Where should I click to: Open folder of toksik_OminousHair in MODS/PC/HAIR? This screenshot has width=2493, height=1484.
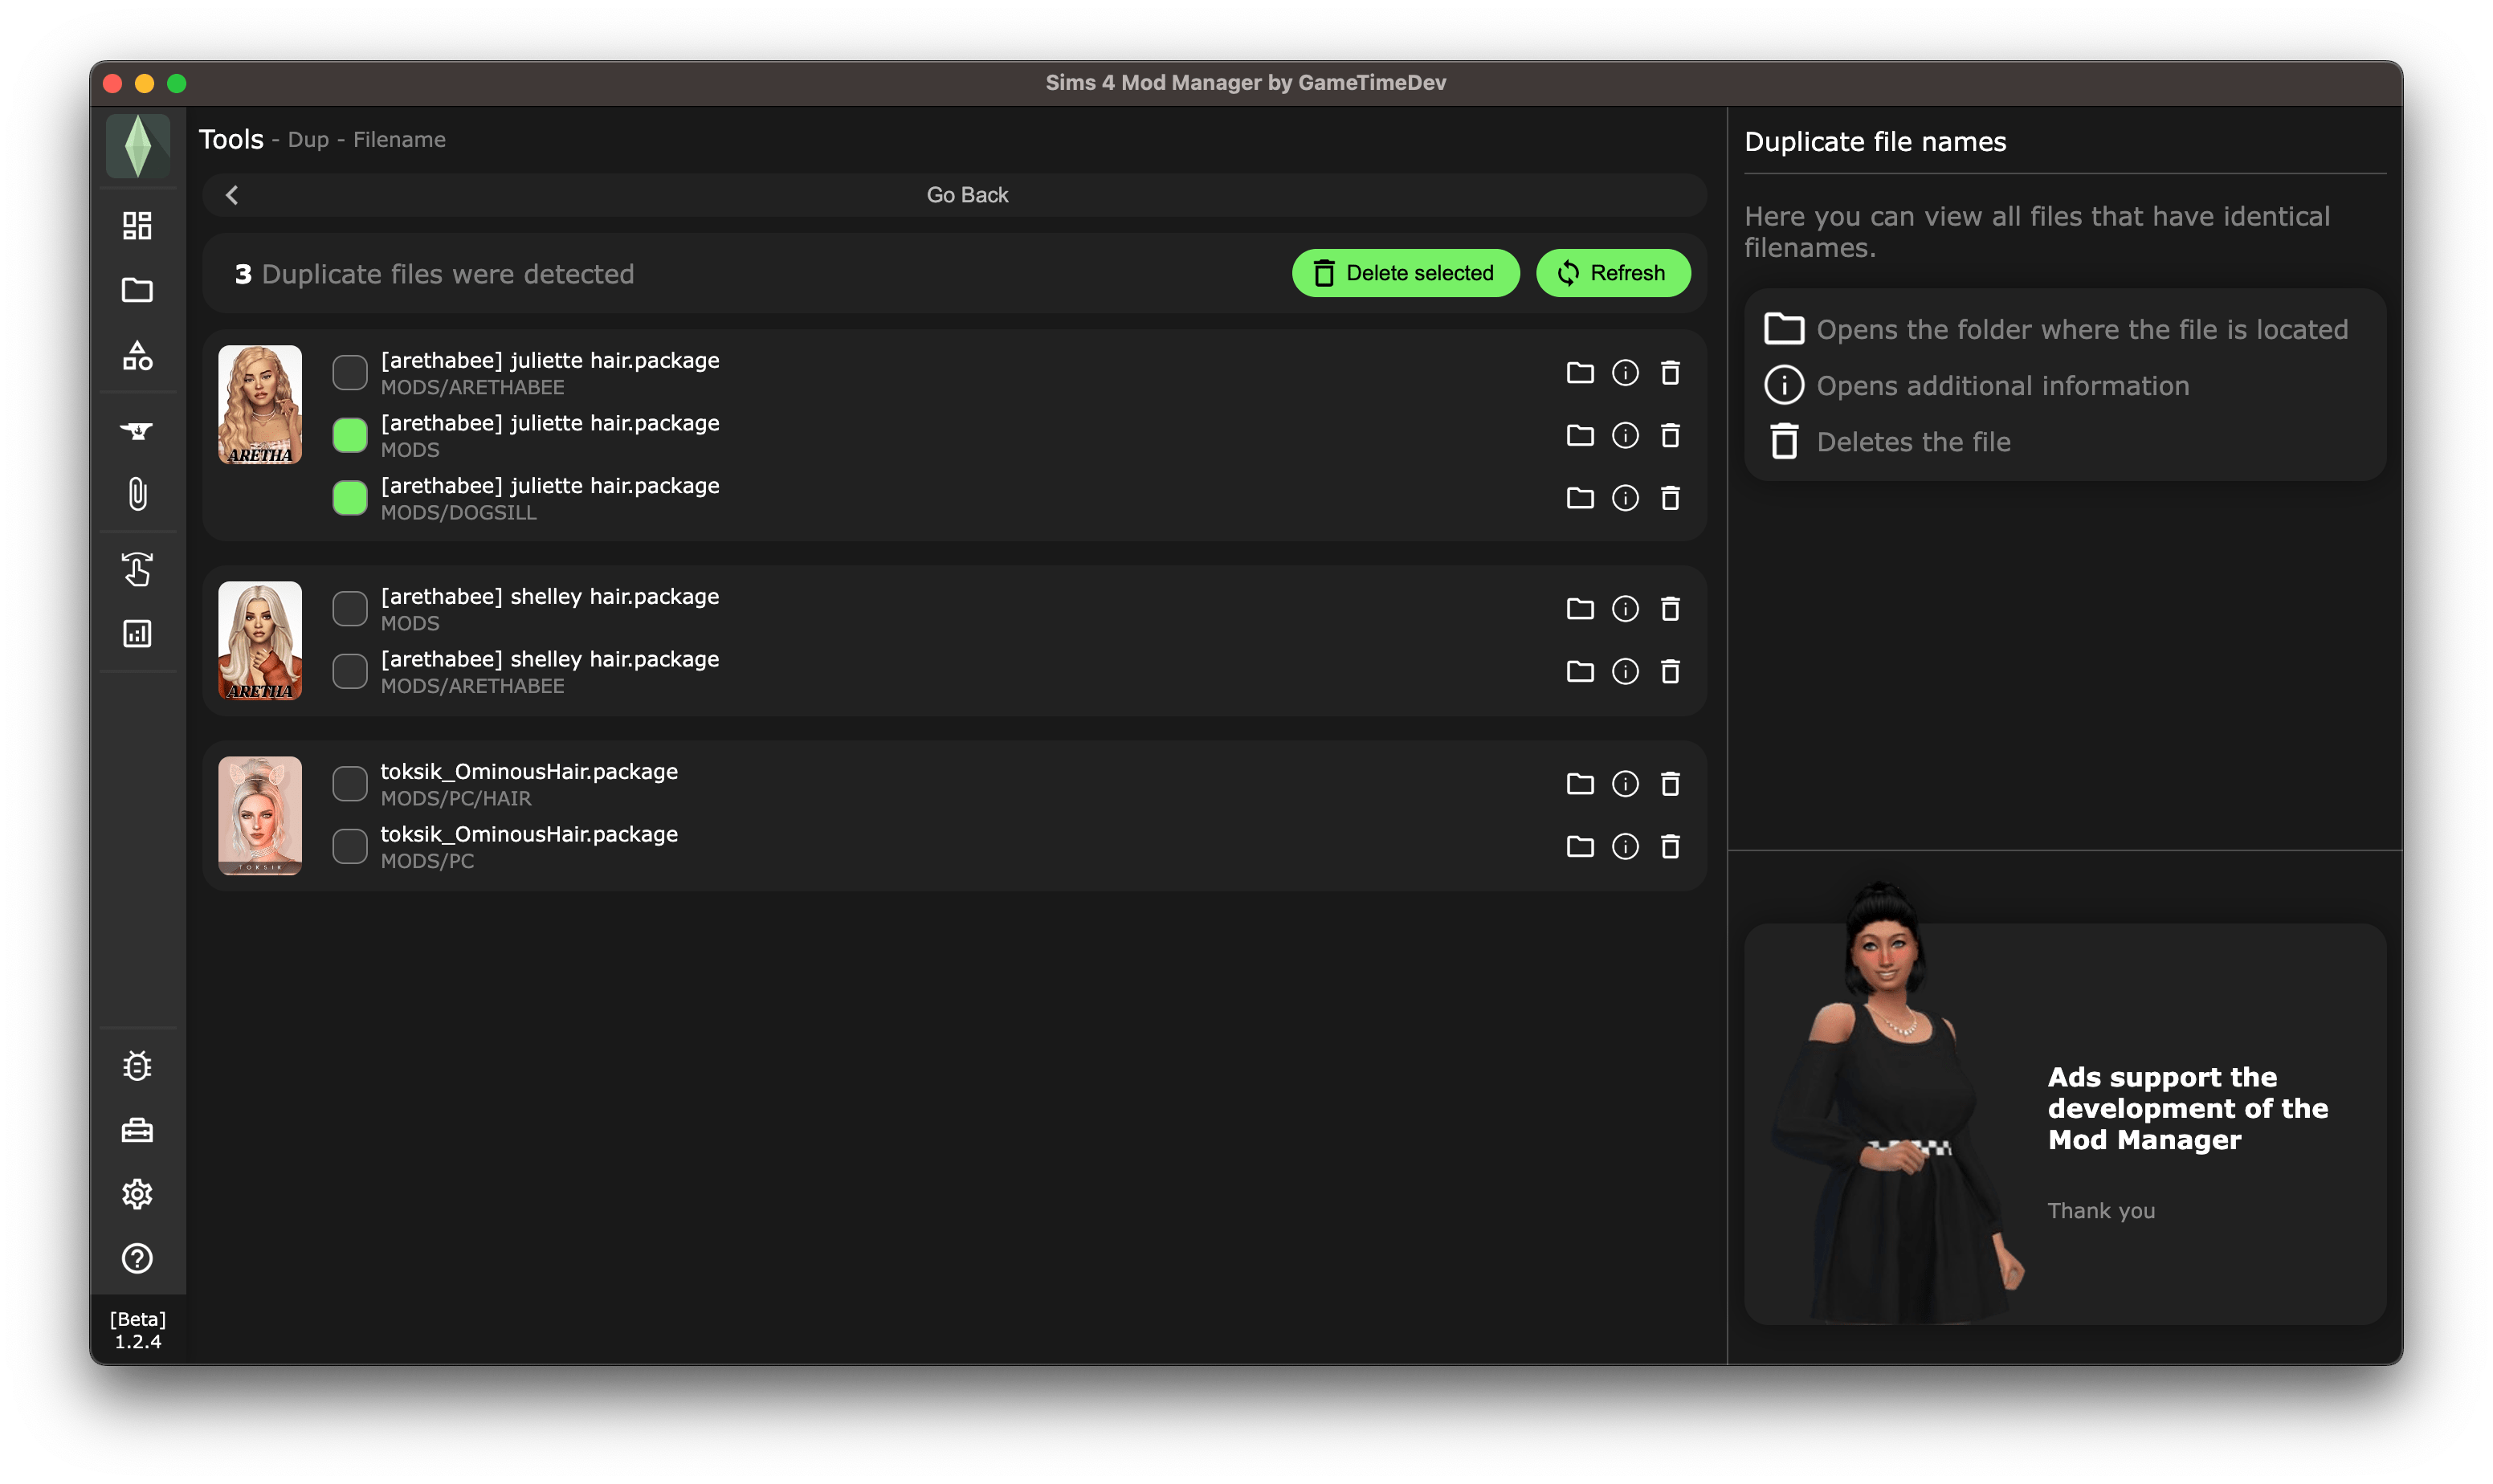click(x=1580, y=784)
